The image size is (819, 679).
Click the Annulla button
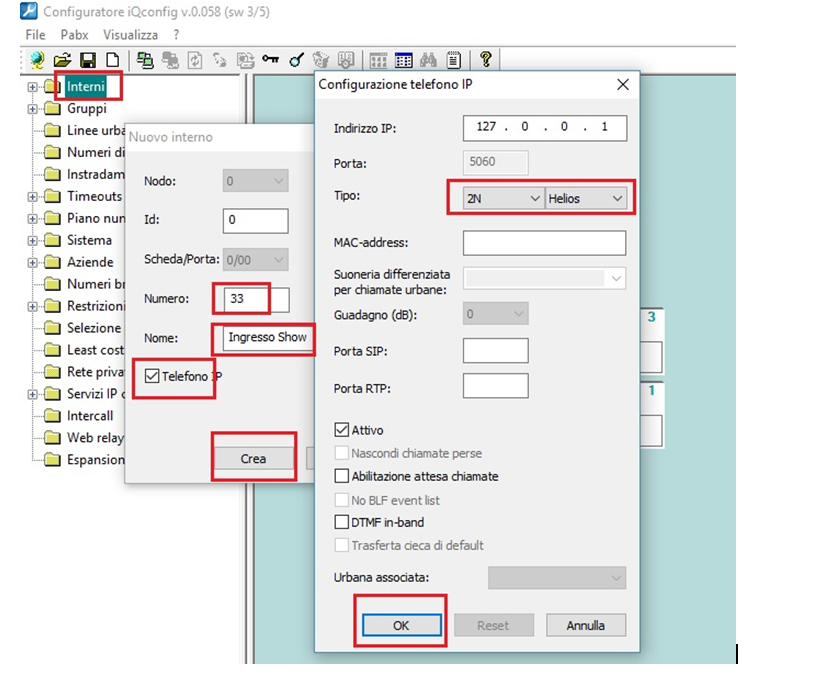point(586,625)
